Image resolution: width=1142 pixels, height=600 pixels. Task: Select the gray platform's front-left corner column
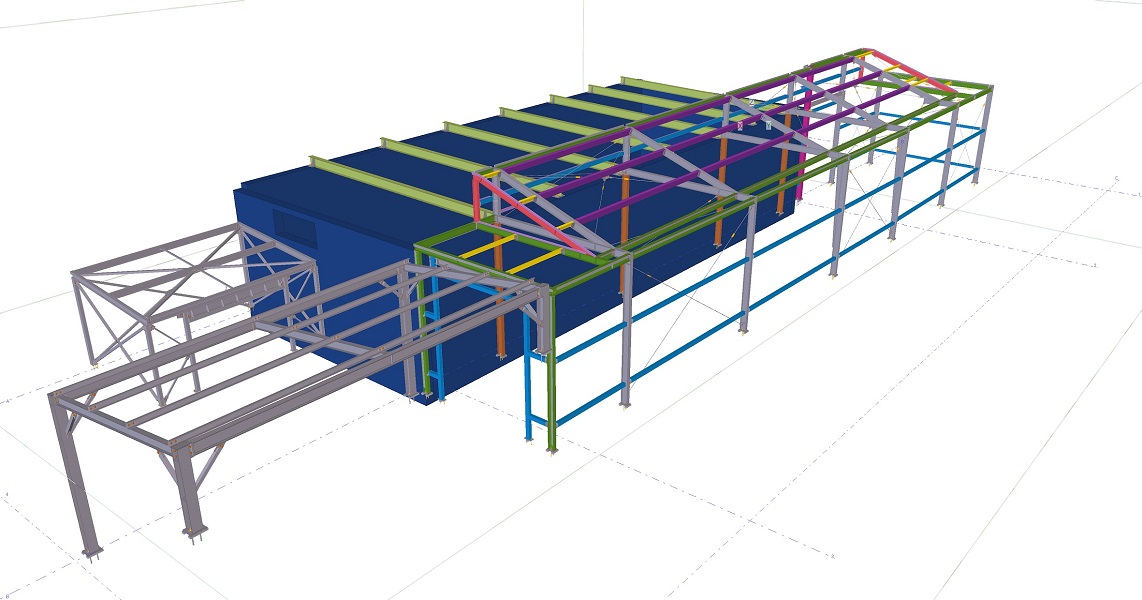[x=73, y=475]
